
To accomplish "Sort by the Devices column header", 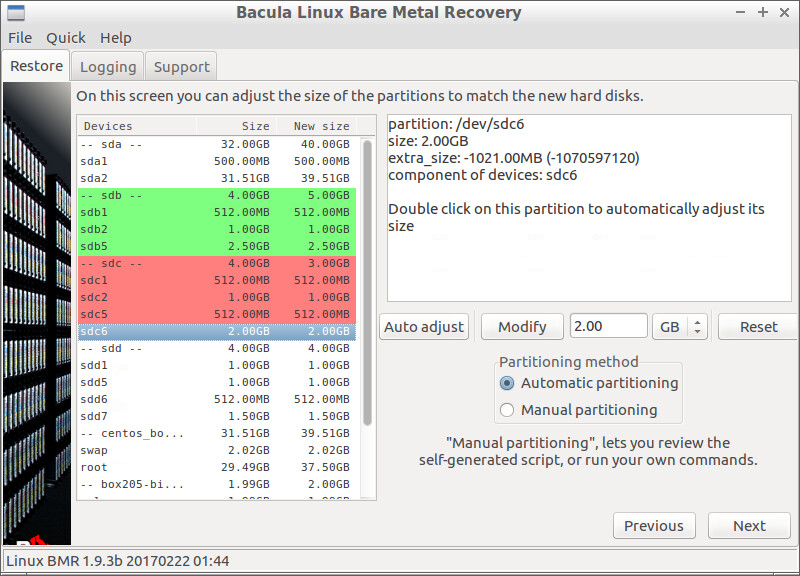I will pos(137,126).
